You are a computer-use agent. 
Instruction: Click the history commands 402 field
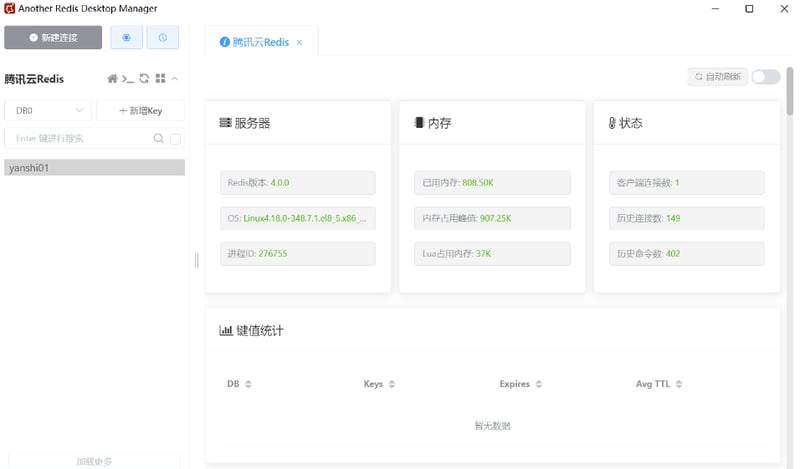tap(687, 254)
